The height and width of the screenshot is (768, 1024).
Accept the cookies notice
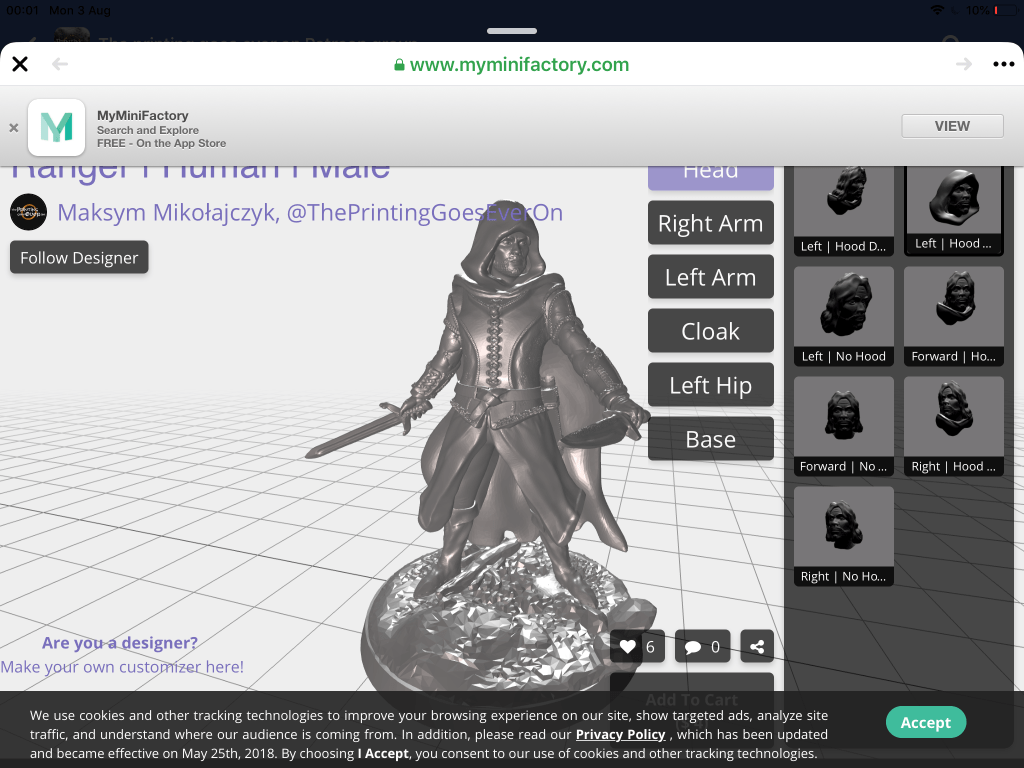[925, 722]
